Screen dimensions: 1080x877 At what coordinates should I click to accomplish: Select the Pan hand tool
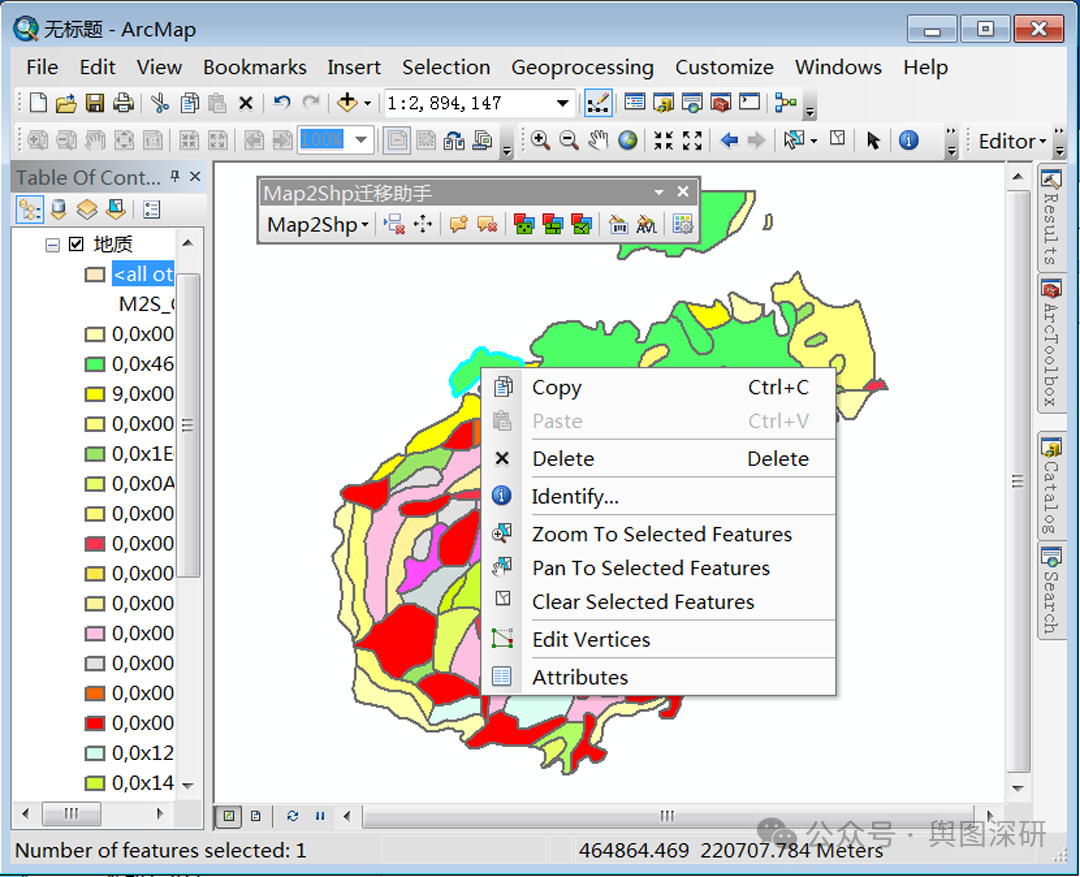(598, 141)
